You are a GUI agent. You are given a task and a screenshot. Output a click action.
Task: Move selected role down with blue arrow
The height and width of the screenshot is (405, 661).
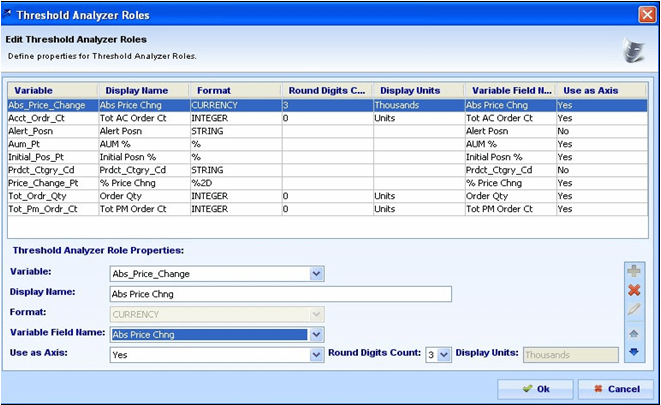pyautogui.click(x=634, y=351)
